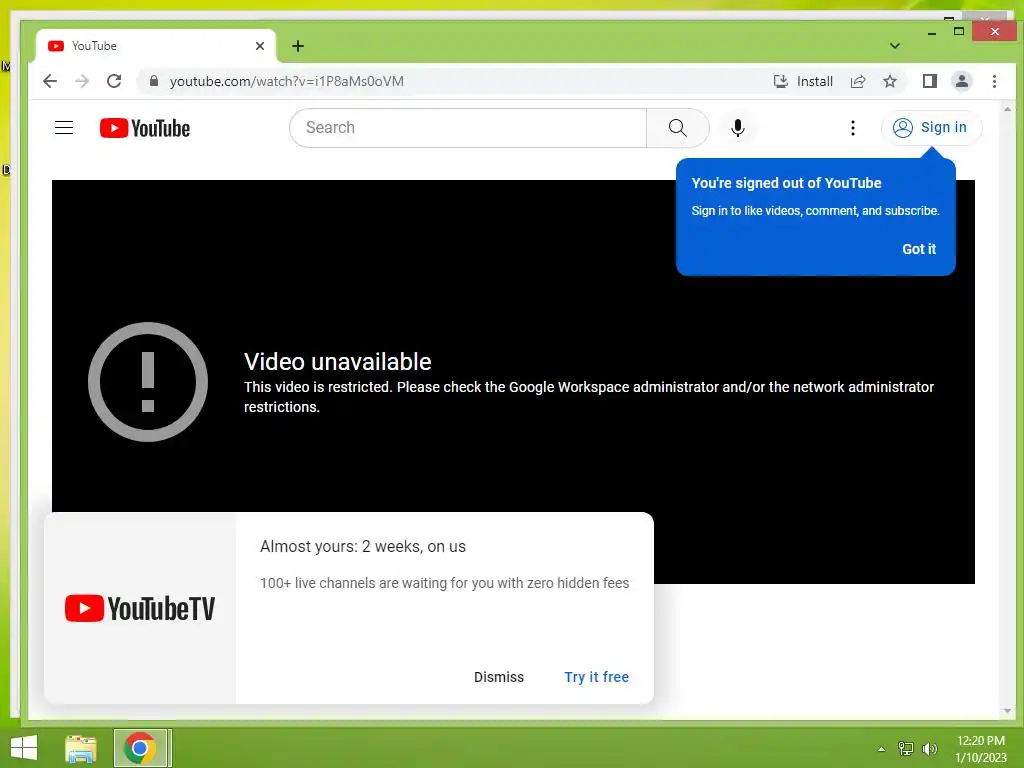
Task: Expand the tab search chevron
Action: point(895,46)
